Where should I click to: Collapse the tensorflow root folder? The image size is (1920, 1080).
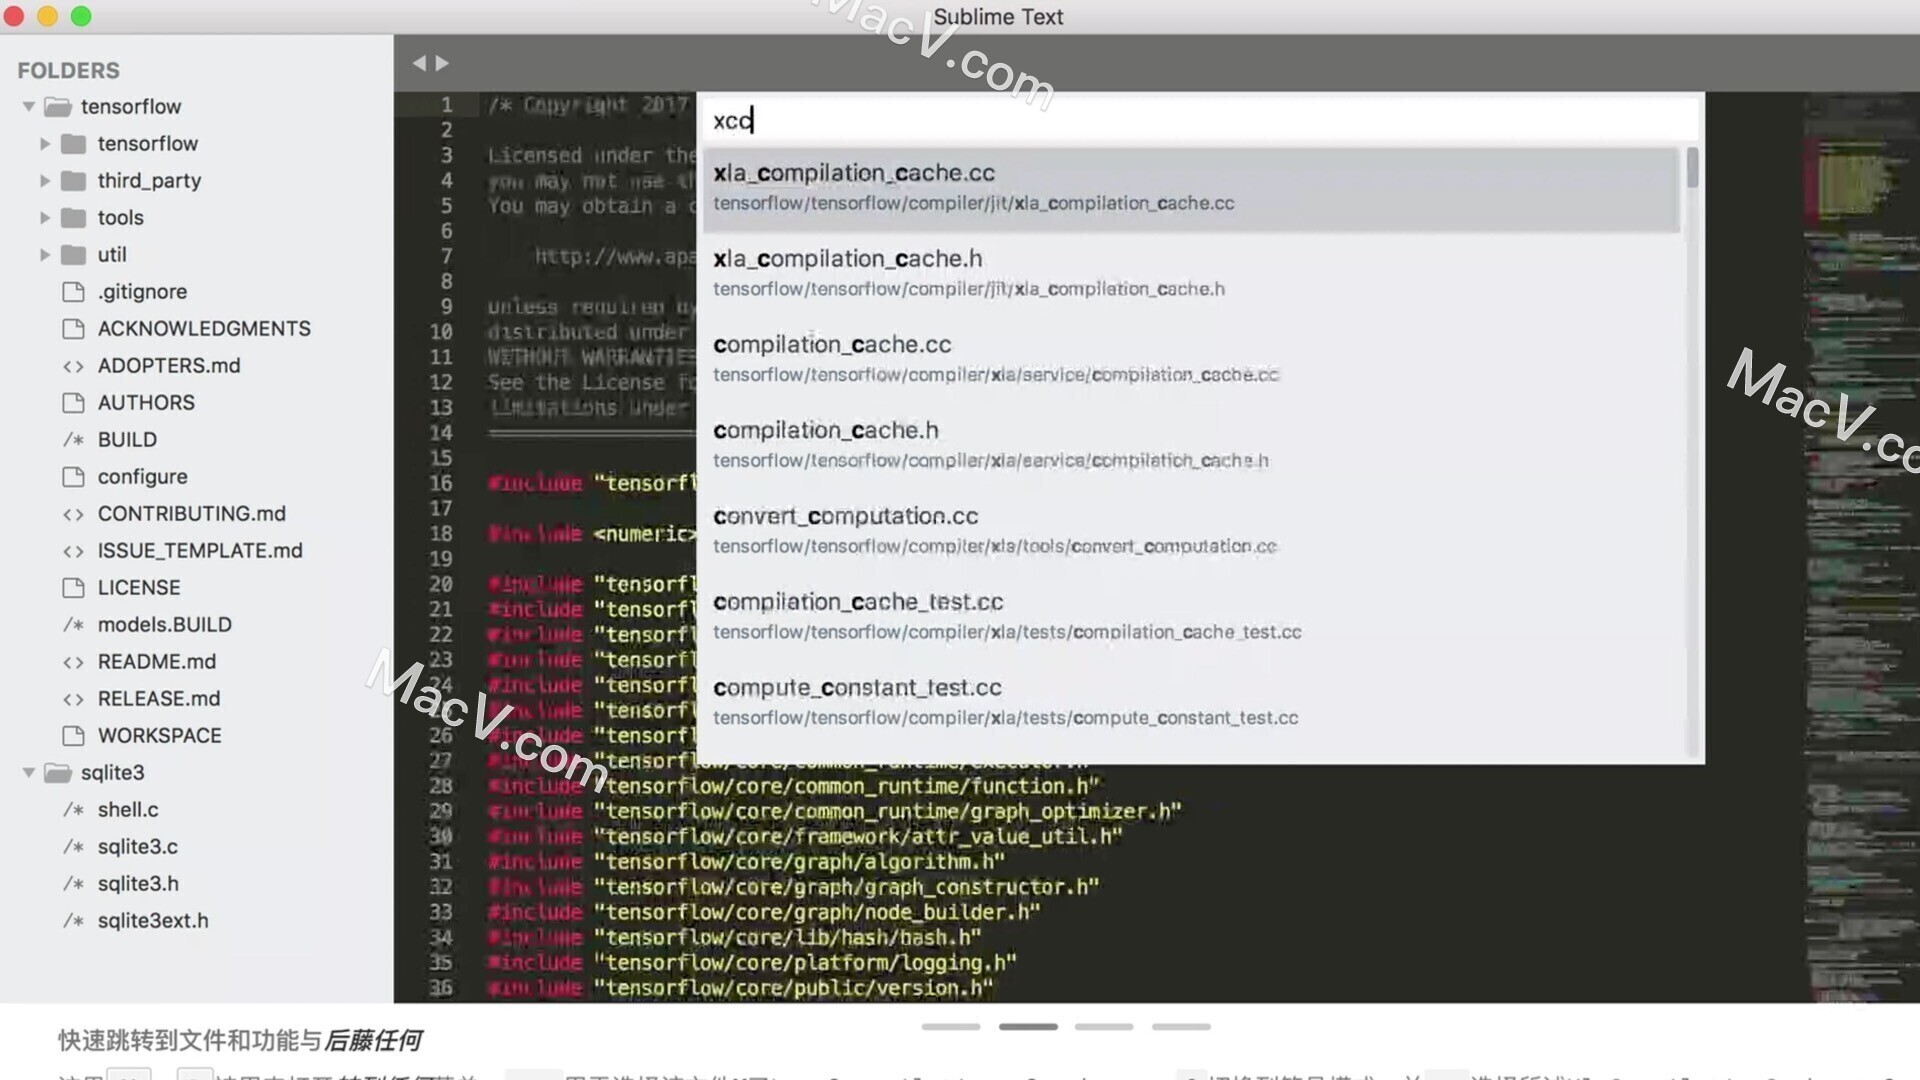tap(28, 107)
